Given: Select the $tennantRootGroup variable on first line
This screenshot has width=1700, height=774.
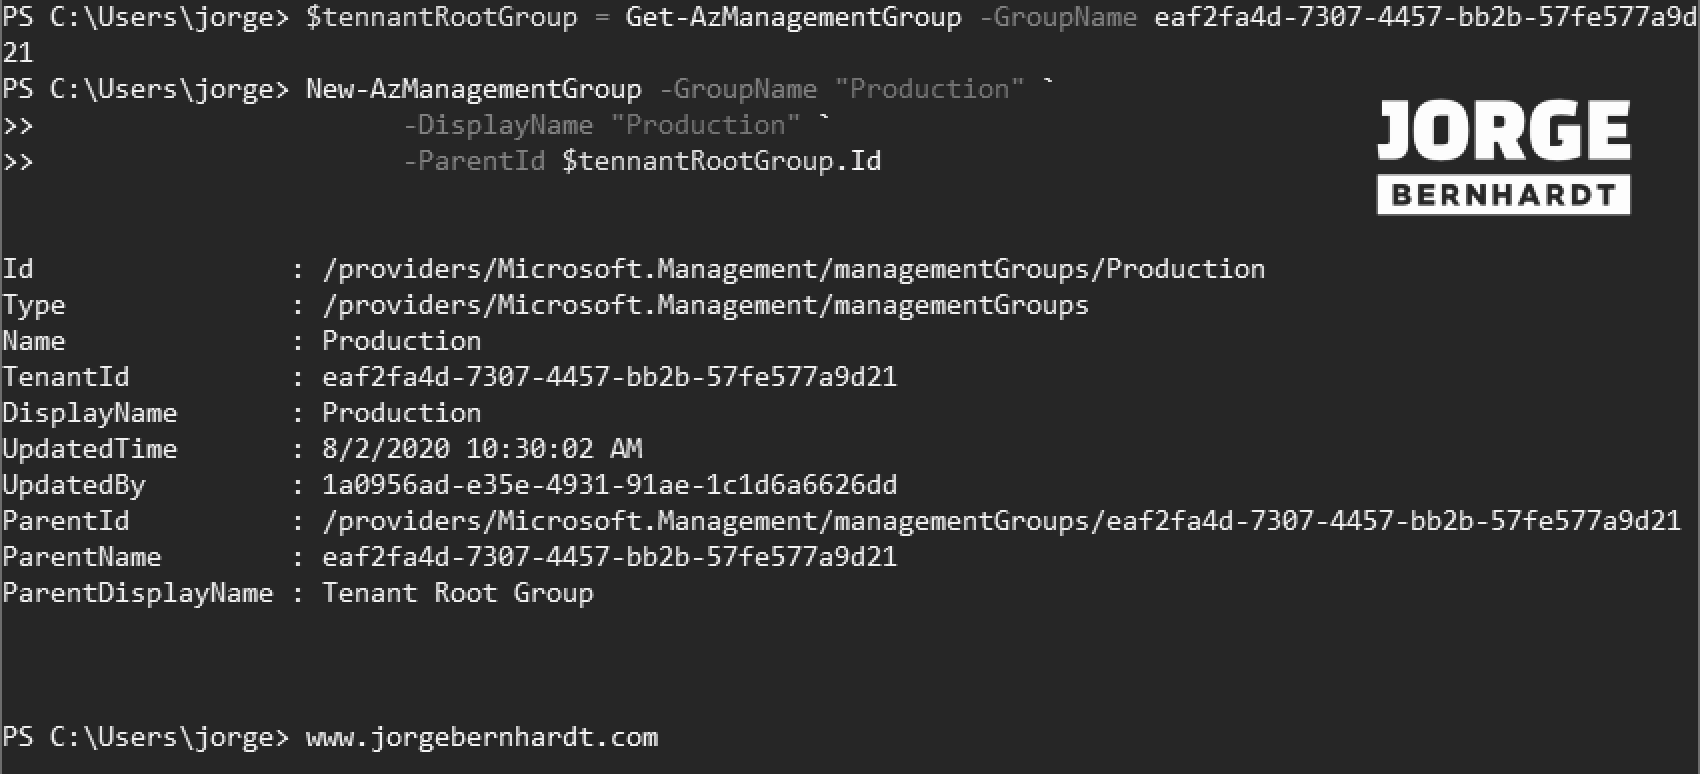Looking at the screenshot, I should point(441,17).
